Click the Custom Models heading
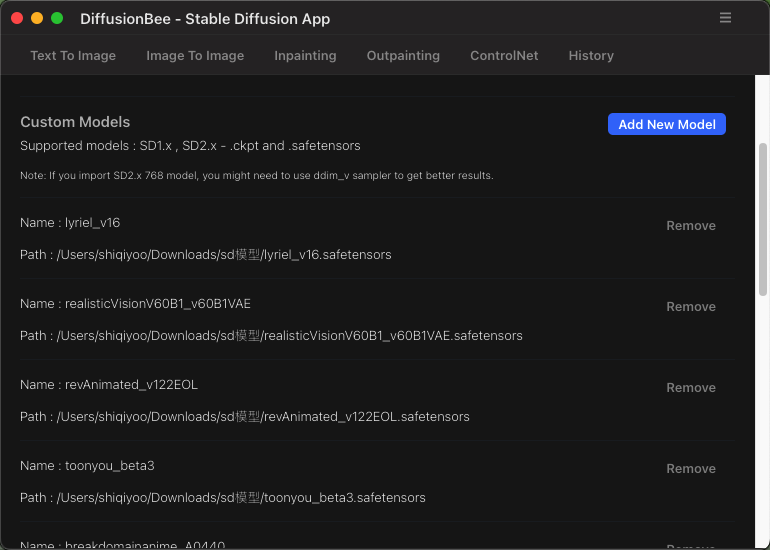Image resolution: width=770 pixels, height=550 pixels. click(75, 122)
